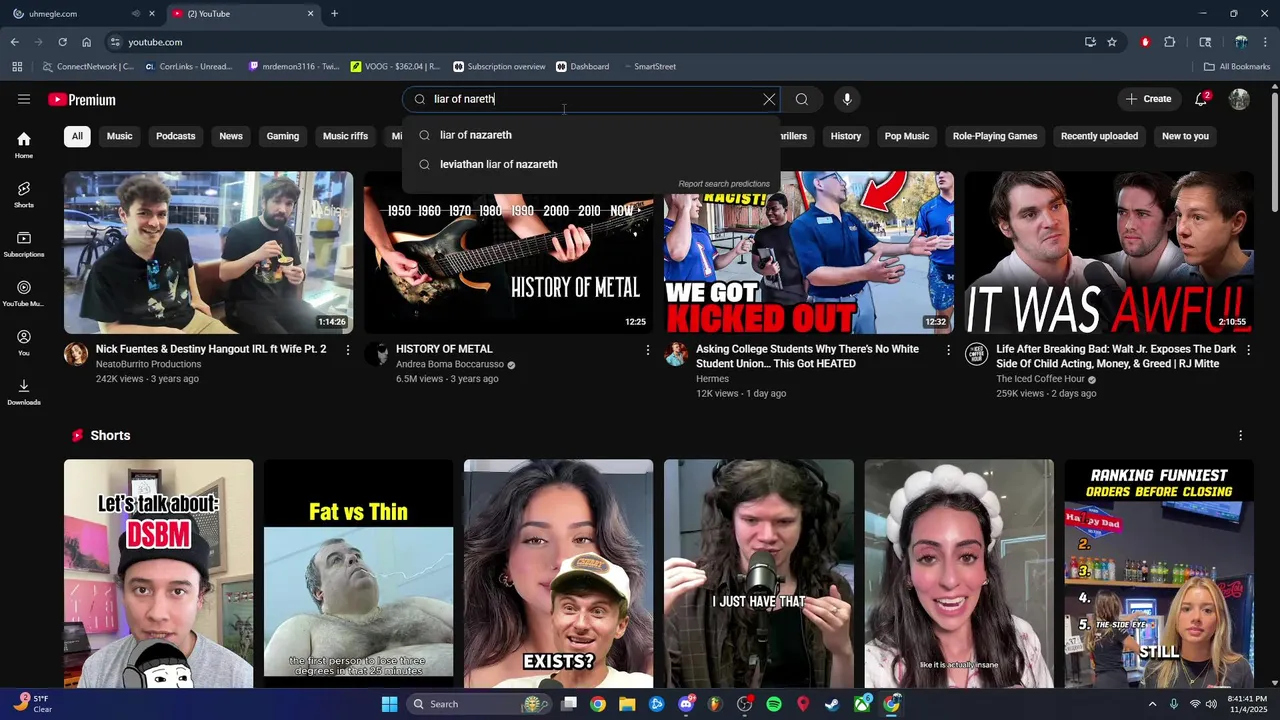Open Chrome apps grid in bookmarks bar
The height and width of the screenshot is (720, 1280).
(x=17, y=66)
